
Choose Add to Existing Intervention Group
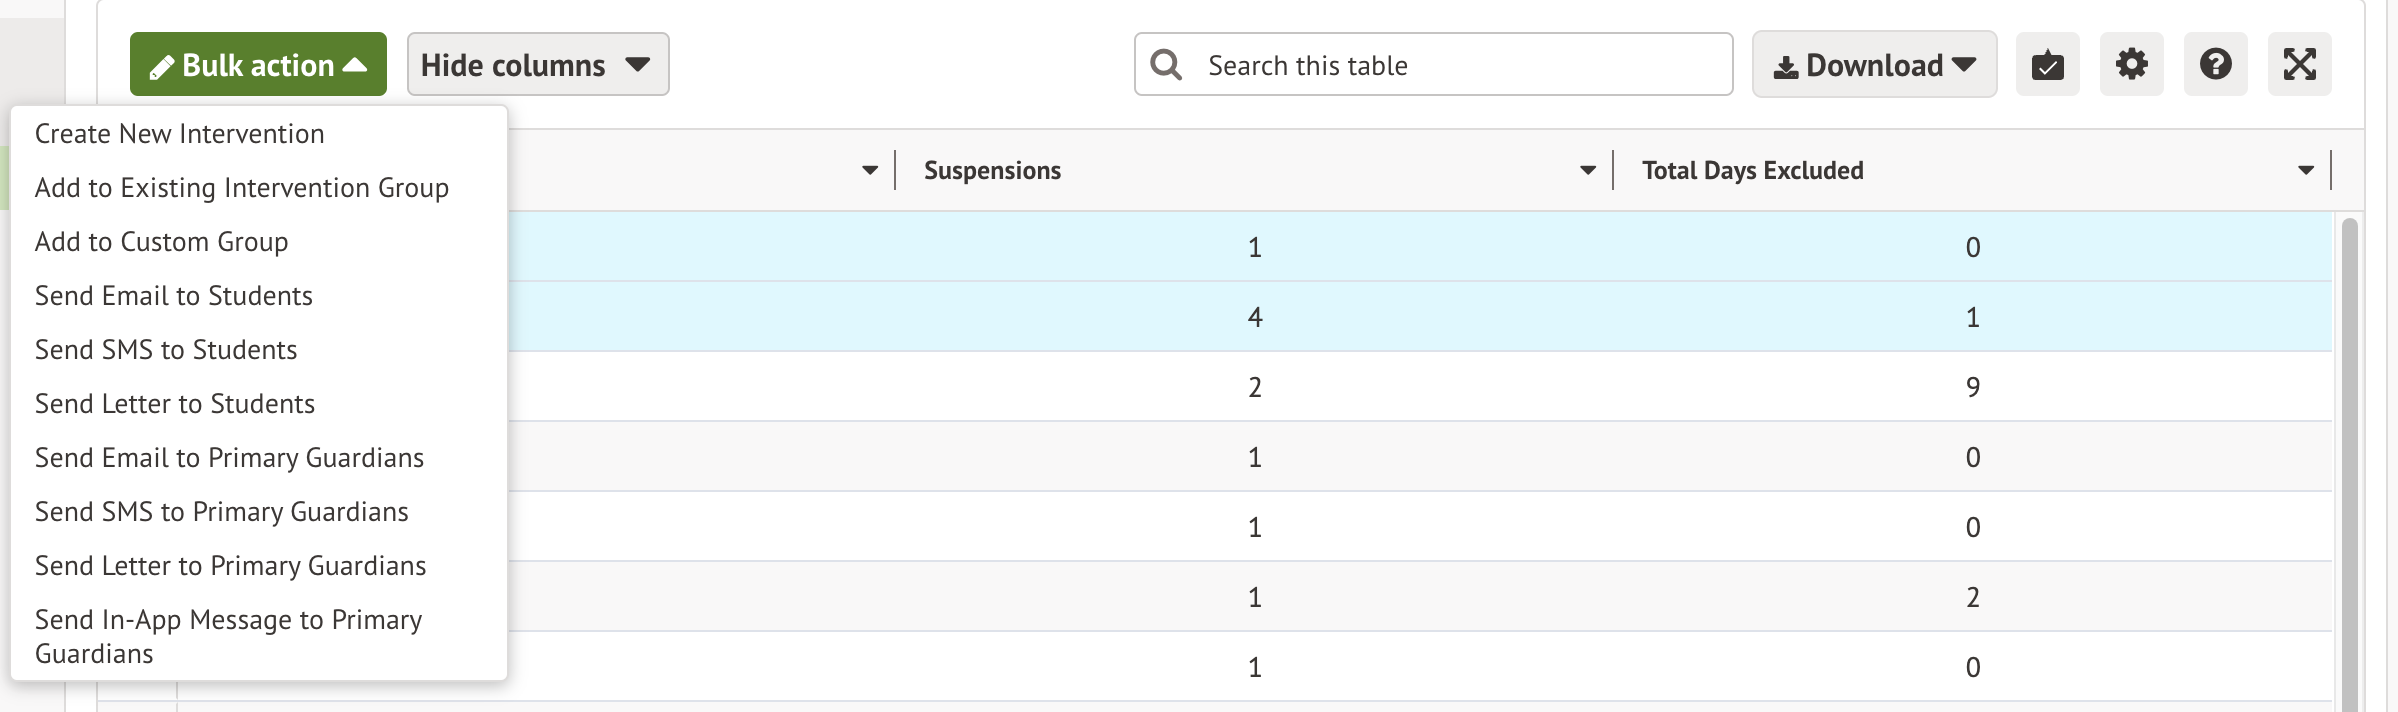[x=242, y=188]
